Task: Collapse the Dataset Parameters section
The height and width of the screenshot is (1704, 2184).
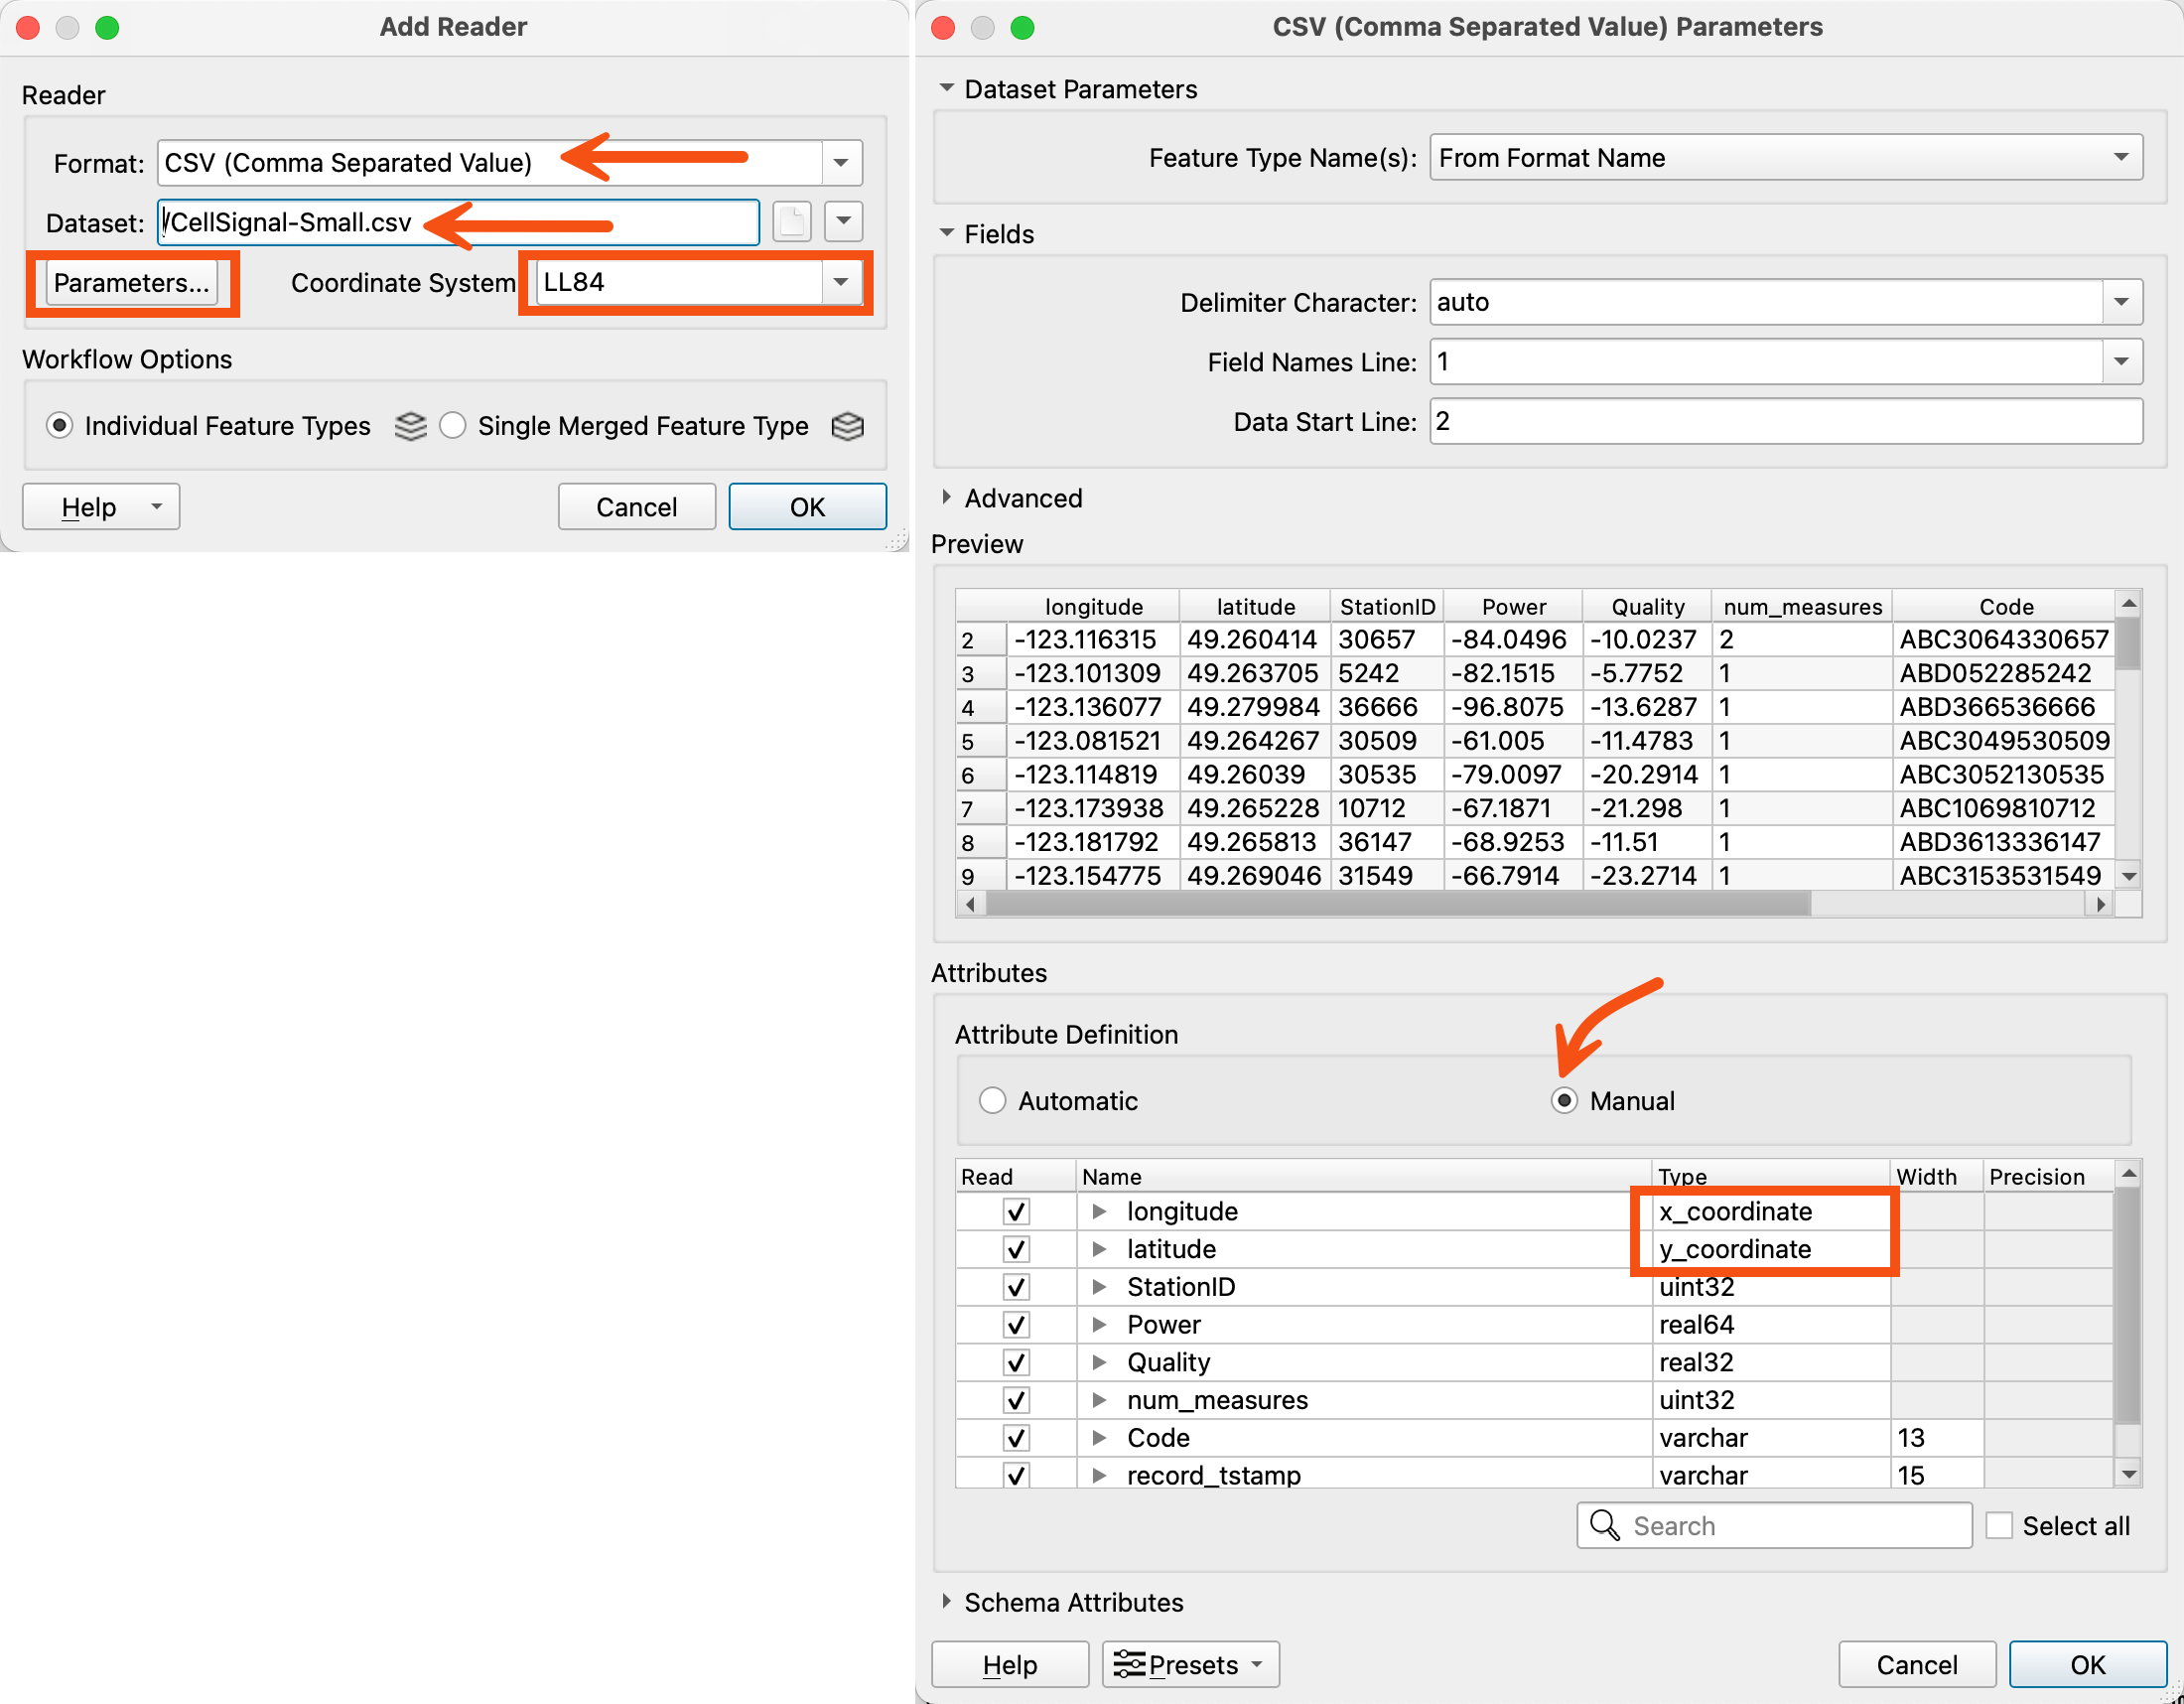Action: tap(946, 88)
